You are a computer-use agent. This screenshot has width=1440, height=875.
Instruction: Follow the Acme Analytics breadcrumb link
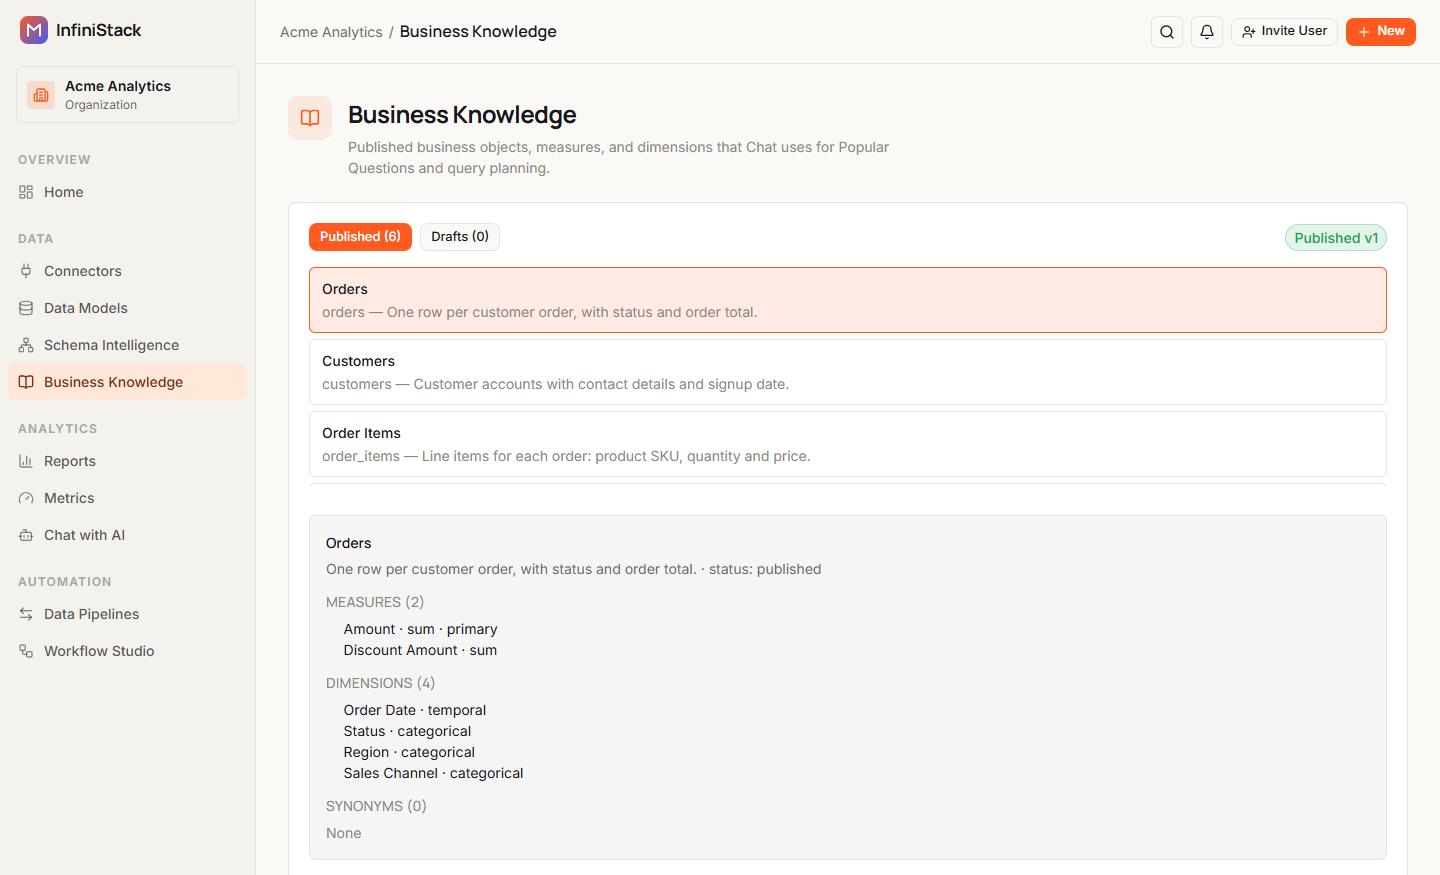pos(331,32)
